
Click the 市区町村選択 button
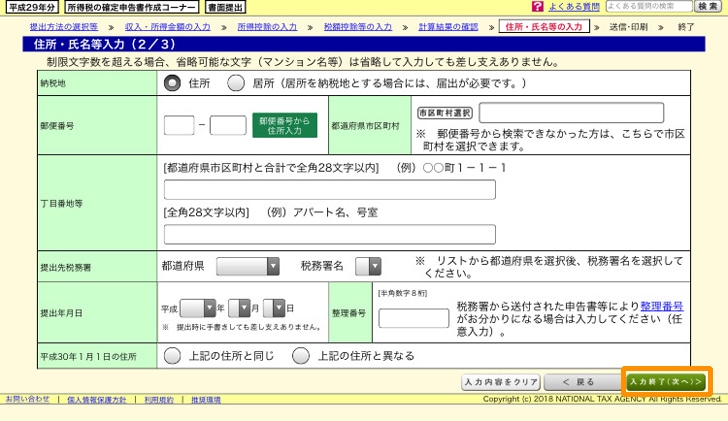(x=445, y=113)
